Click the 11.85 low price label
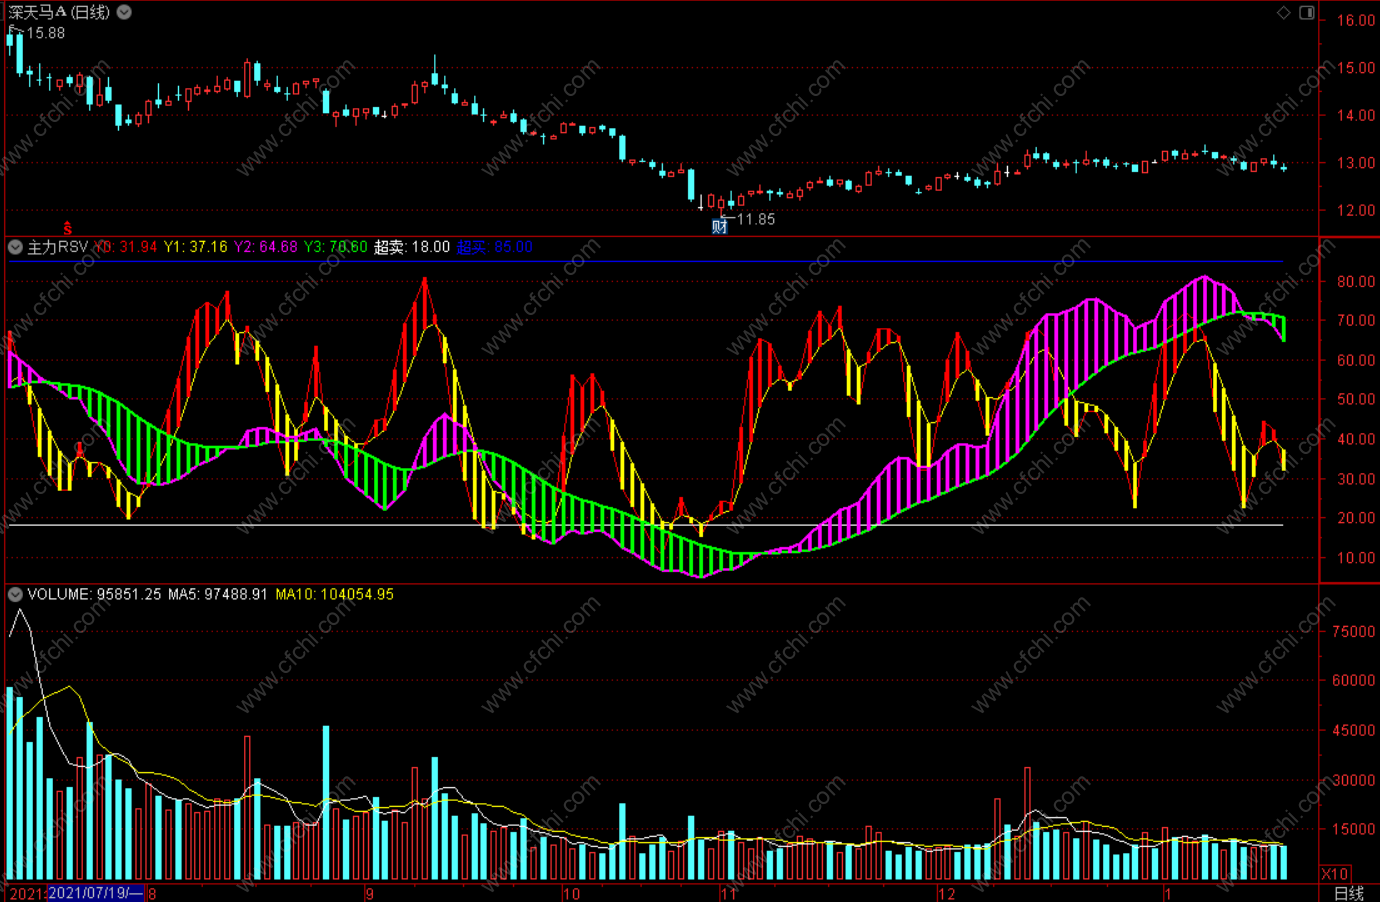This screenshot has height=902, width=1380. click(755, 219)
